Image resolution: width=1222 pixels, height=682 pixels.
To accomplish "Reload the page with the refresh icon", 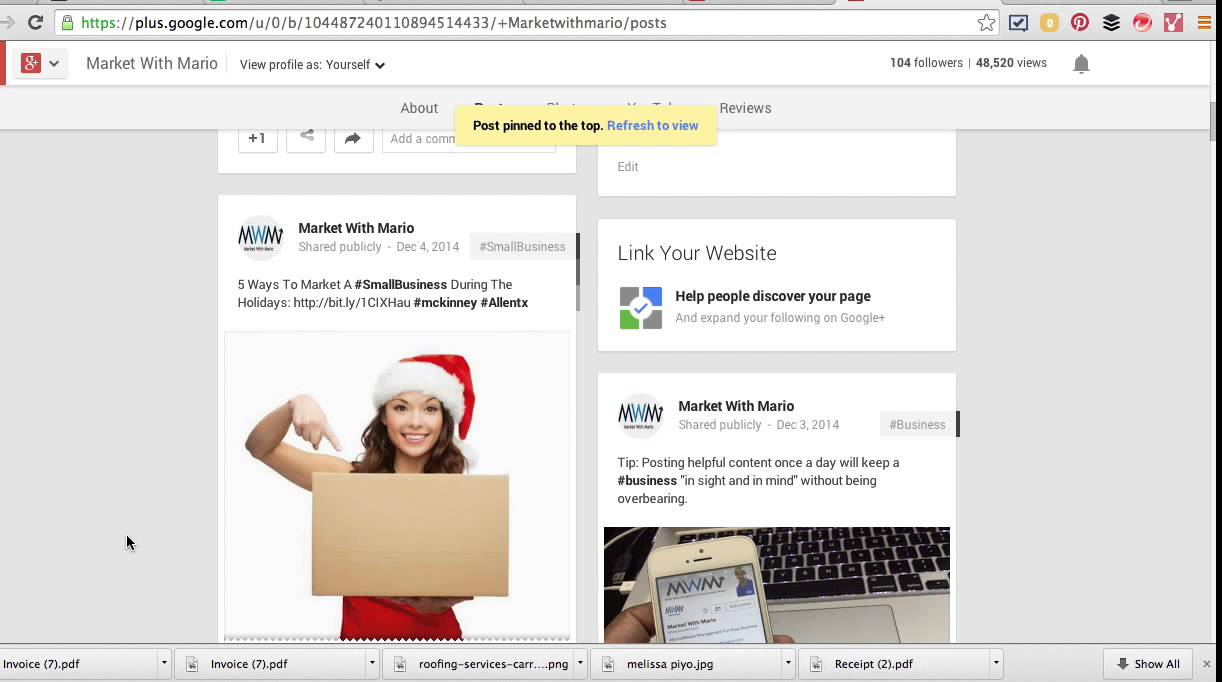I will [x=35, y=22].
